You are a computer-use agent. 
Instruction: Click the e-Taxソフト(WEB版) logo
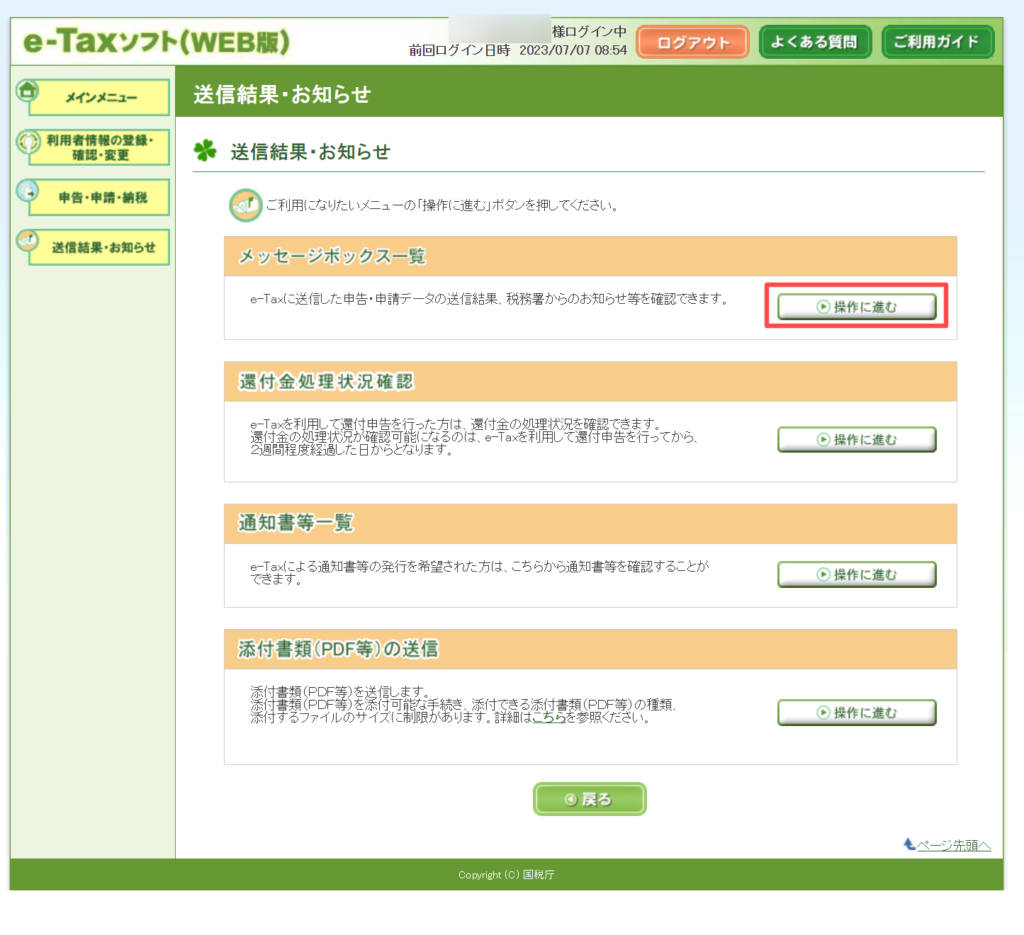[x=155, y=42]
